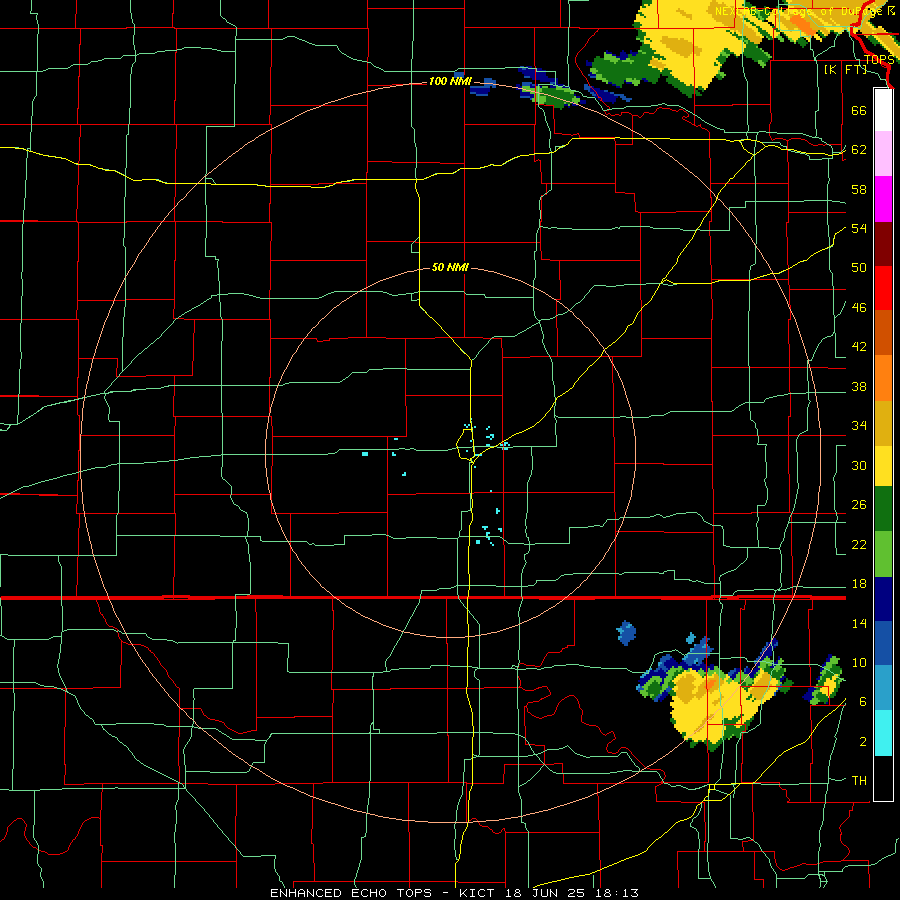Image resolution: width=900 pixels, height=900 pixels.
Task: Select the light green legend swatch
Action: tap(883, 554)
